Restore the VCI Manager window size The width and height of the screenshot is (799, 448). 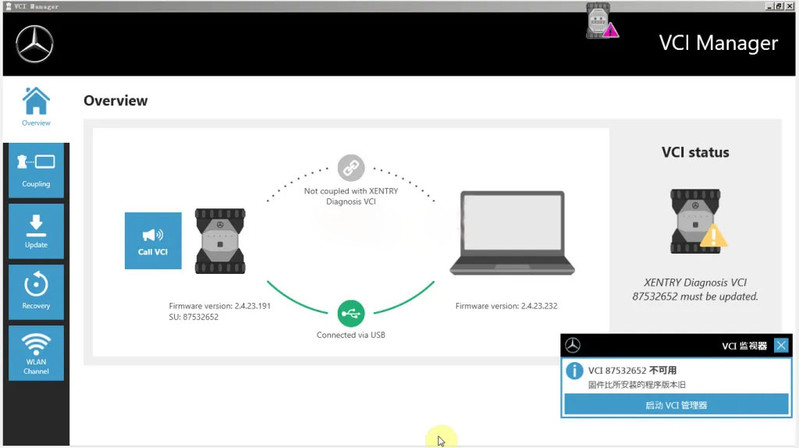click(778, 6)
